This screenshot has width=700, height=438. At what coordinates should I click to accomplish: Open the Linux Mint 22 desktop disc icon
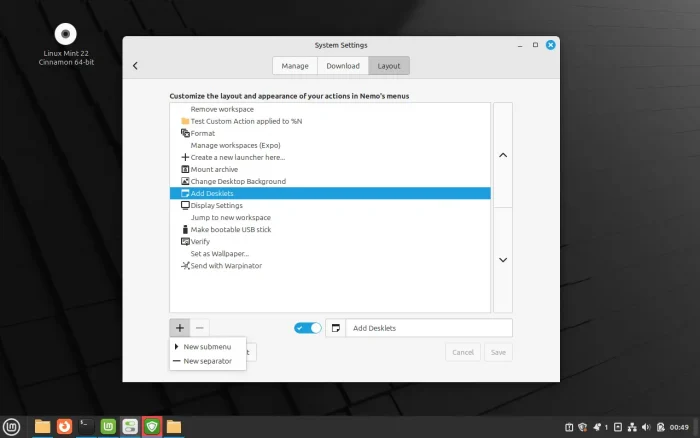pos(66,32)
